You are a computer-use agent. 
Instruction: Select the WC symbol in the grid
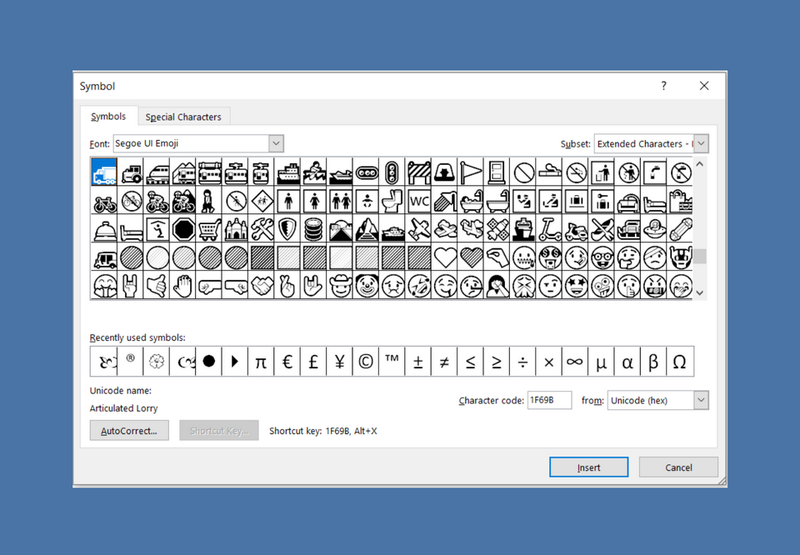pyautogui.click(x=418, y=201)
